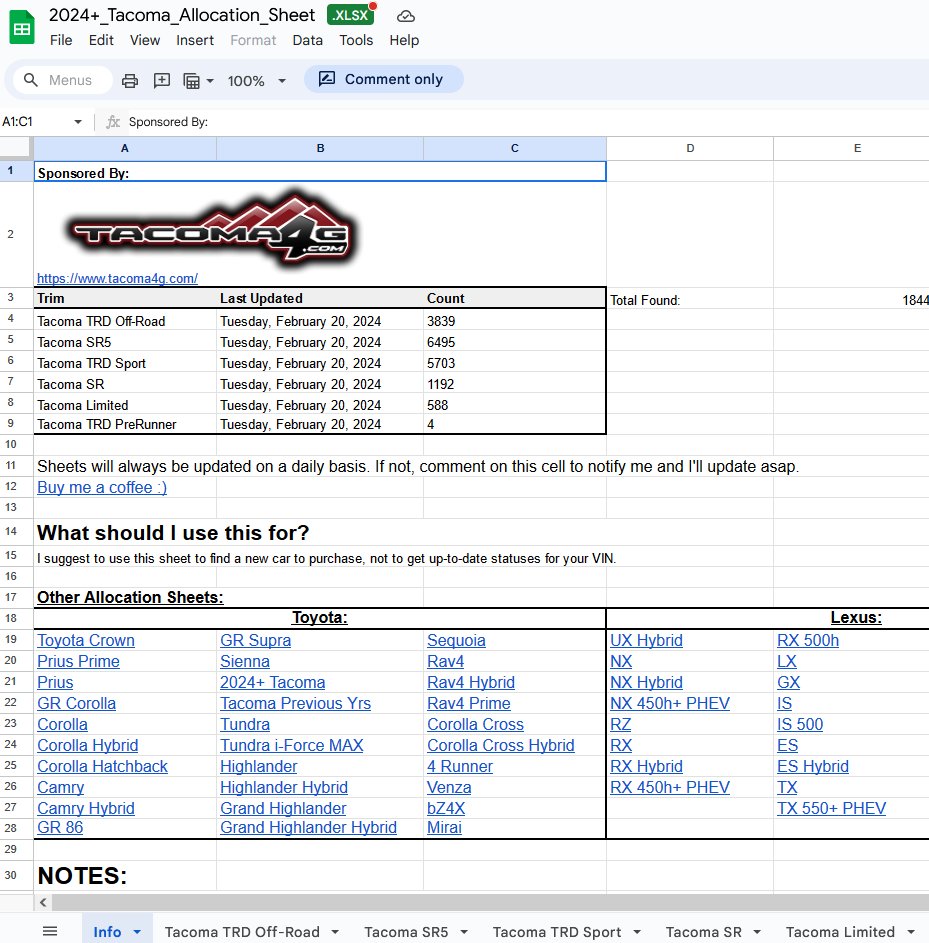This screenshot has width=929, height=943.
Task: Open Info tab dropdown arrow
Action: tap(137, 932)
